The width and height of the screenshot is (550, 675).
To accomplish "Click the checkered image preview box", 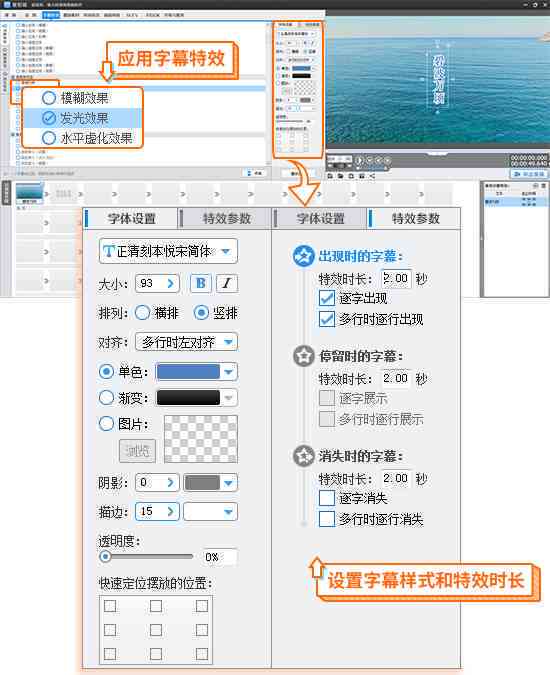I will [201, 439].
